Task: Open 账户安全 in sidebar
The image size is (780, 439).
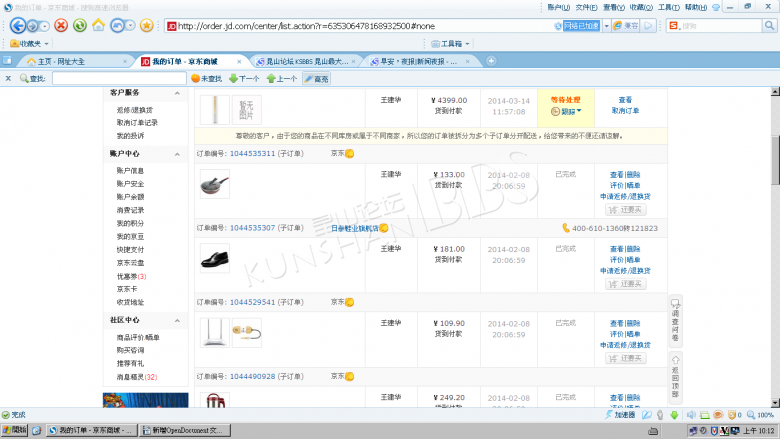Action: (x=130, y=183)
